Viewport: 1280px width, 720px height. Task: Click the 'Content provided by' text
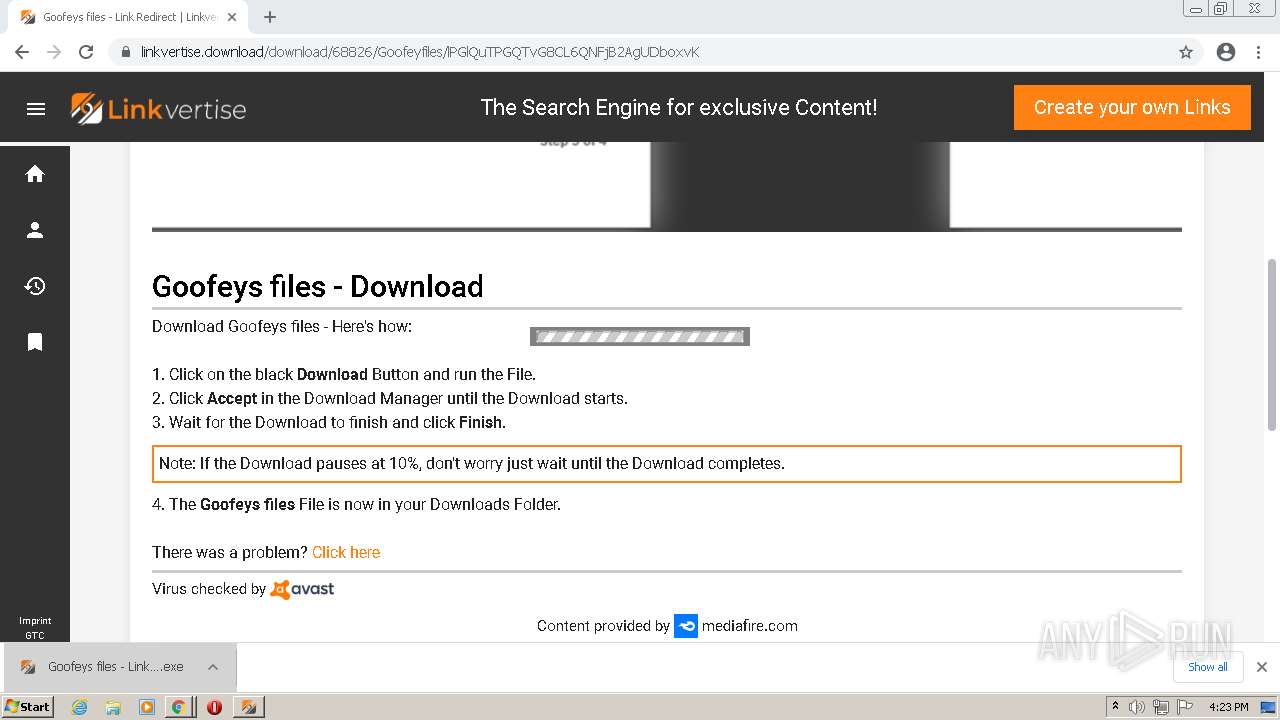(x=603, y=626)
